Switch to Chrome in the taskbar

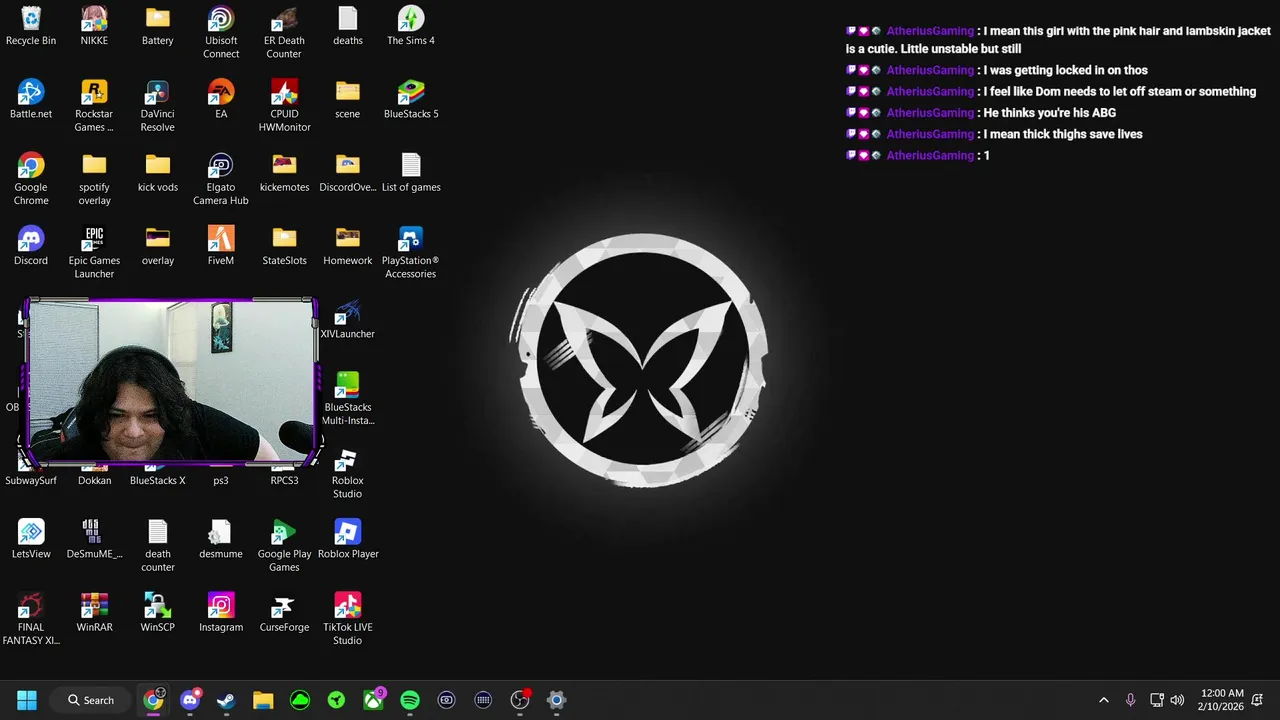click(153, 700)
